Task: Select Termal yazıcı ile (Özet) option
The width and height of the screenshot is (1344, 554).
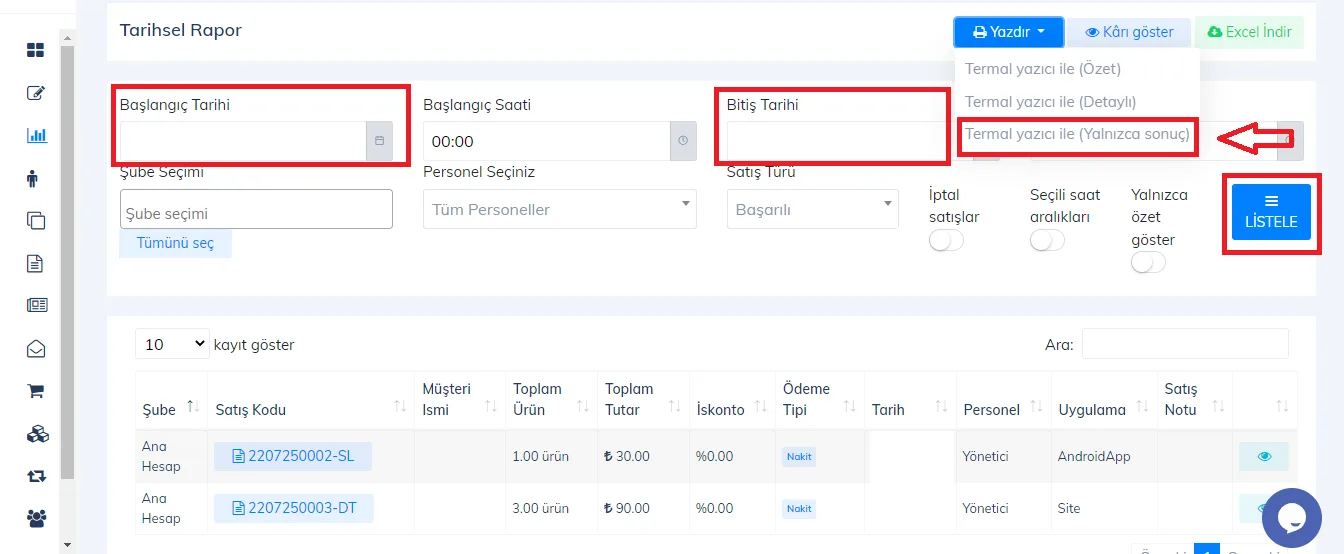Action: click(1043, 69)
